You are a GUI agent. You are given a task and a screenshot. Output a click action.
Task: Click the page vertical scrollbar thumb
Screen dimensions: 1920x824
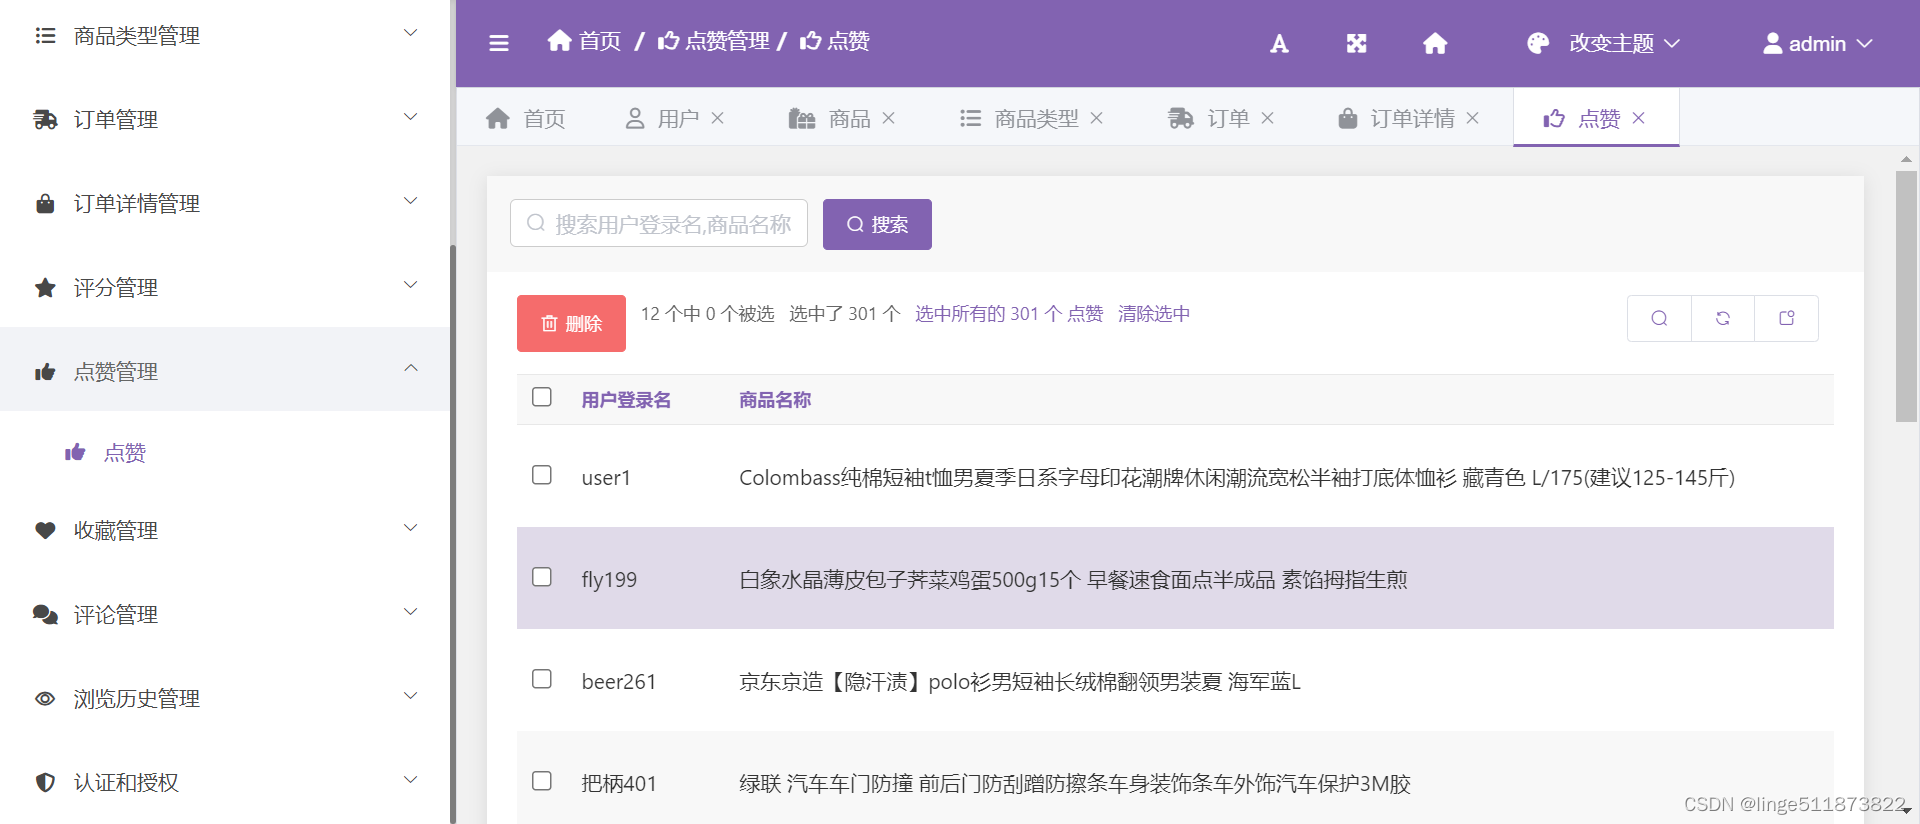(1906, 296)
